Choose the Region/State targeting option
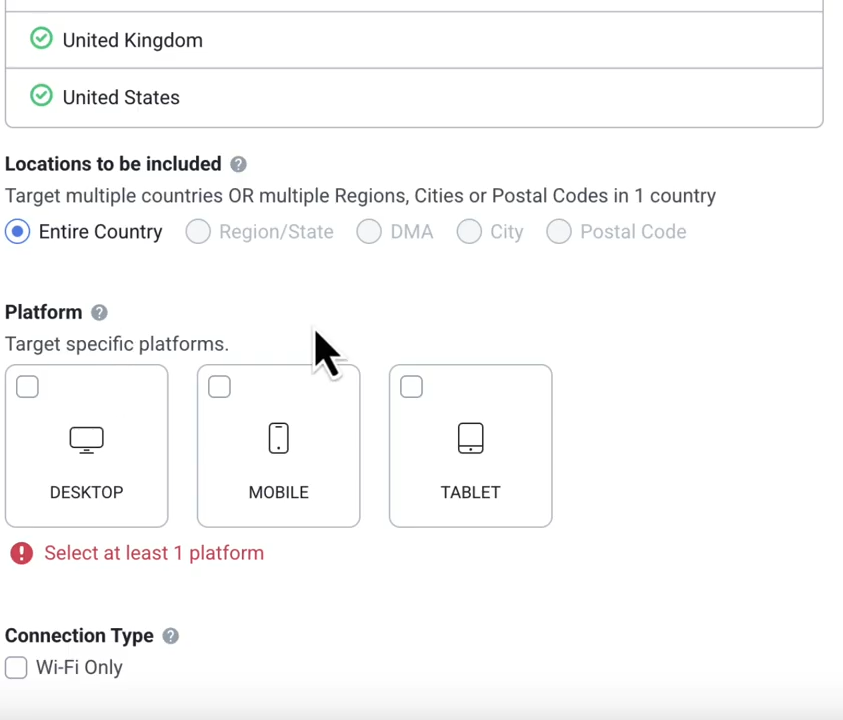Screen dimensions: 843x720 (x=198, y=232)
